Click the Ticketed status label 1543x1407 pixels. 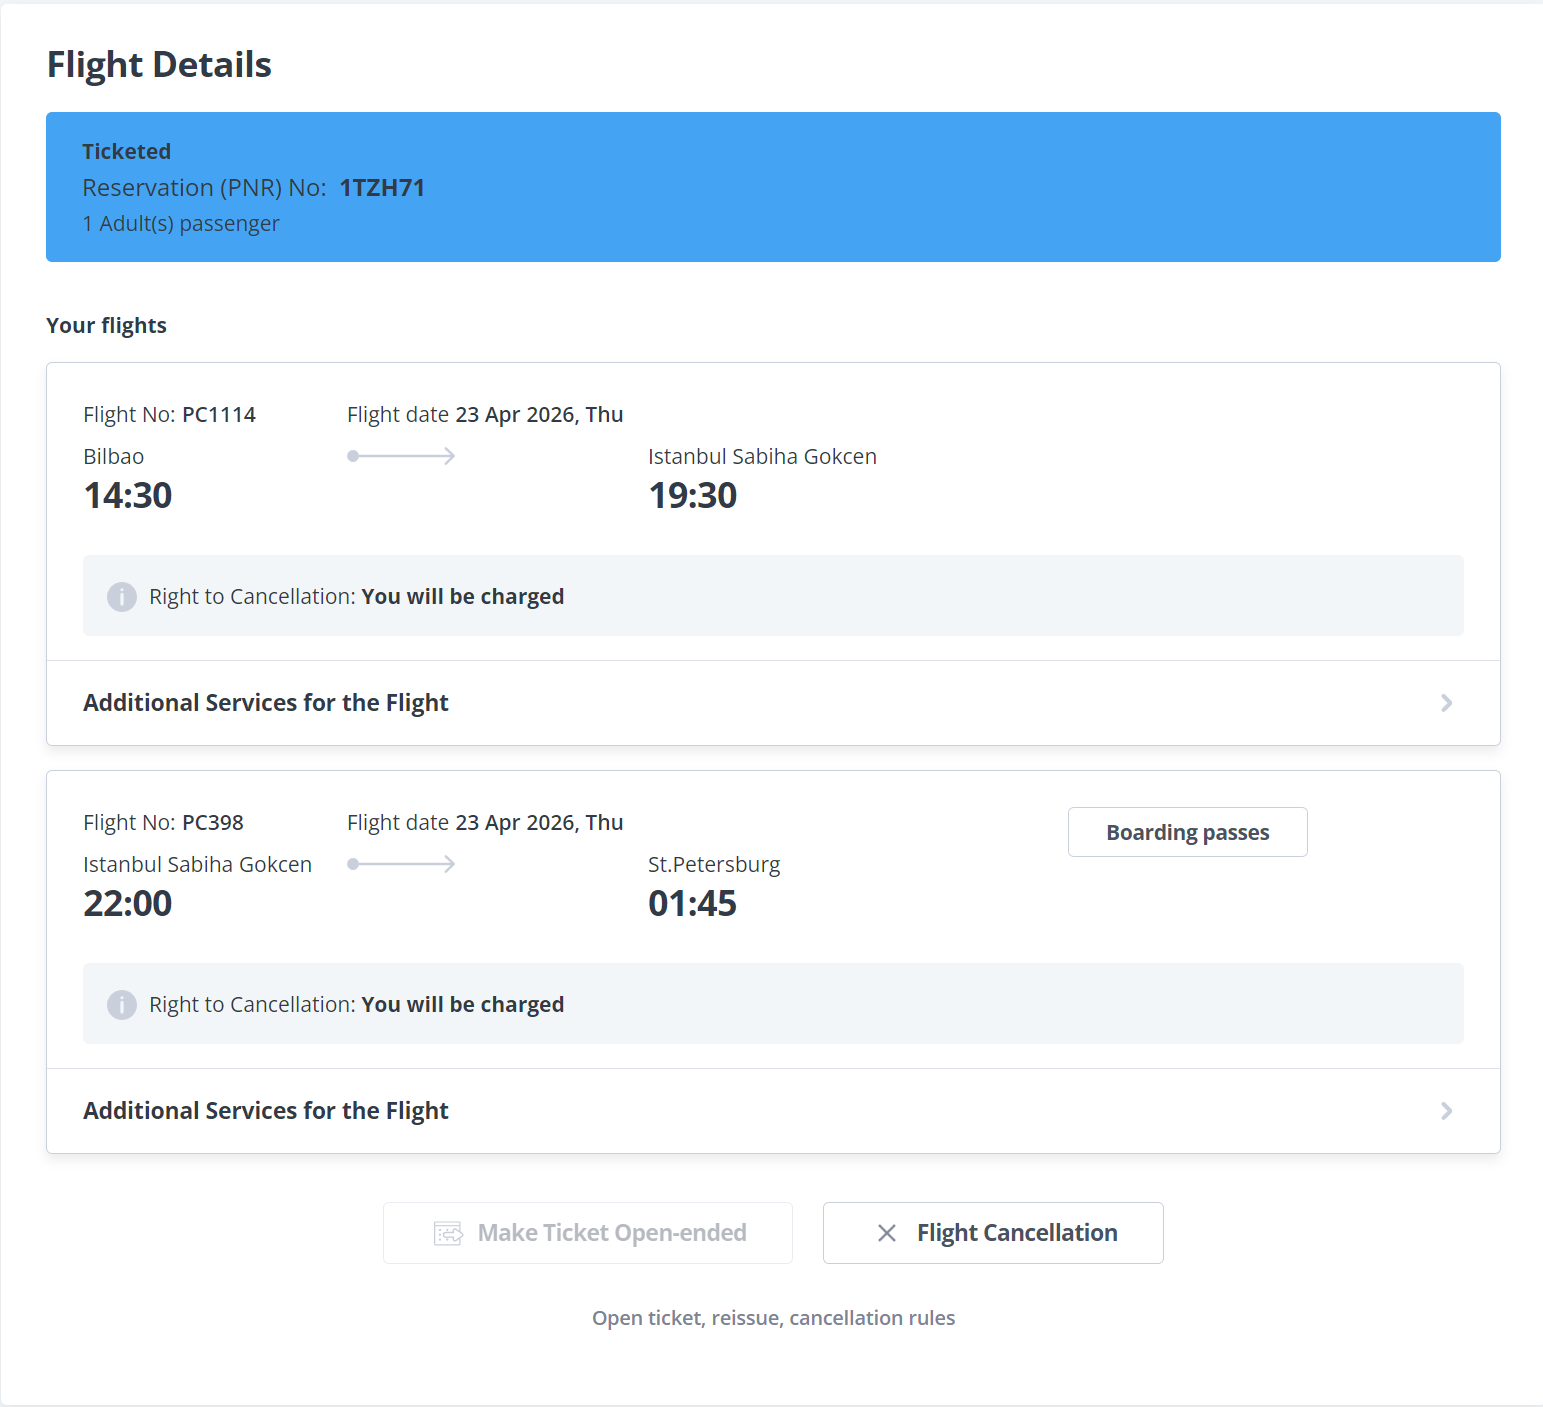tap(127, 152)
